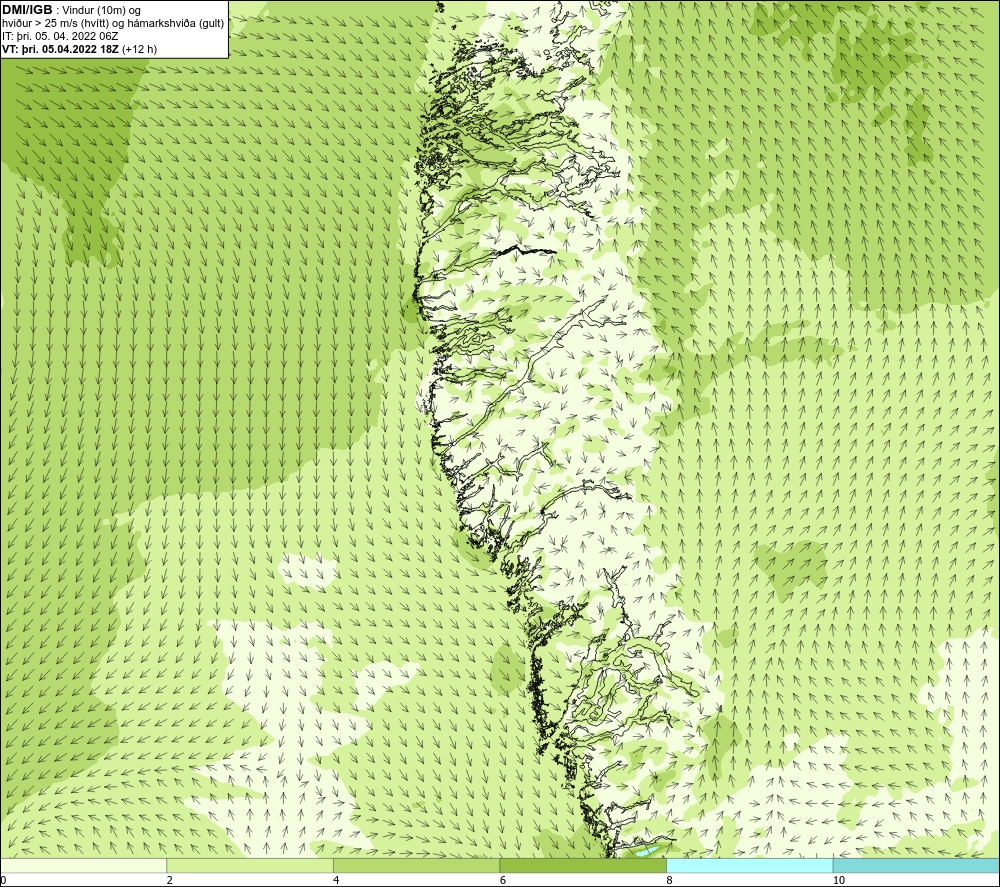Click the DMI/IGB title text
Viewport: 1000px width, 887px height.
(x=27, y=10)
